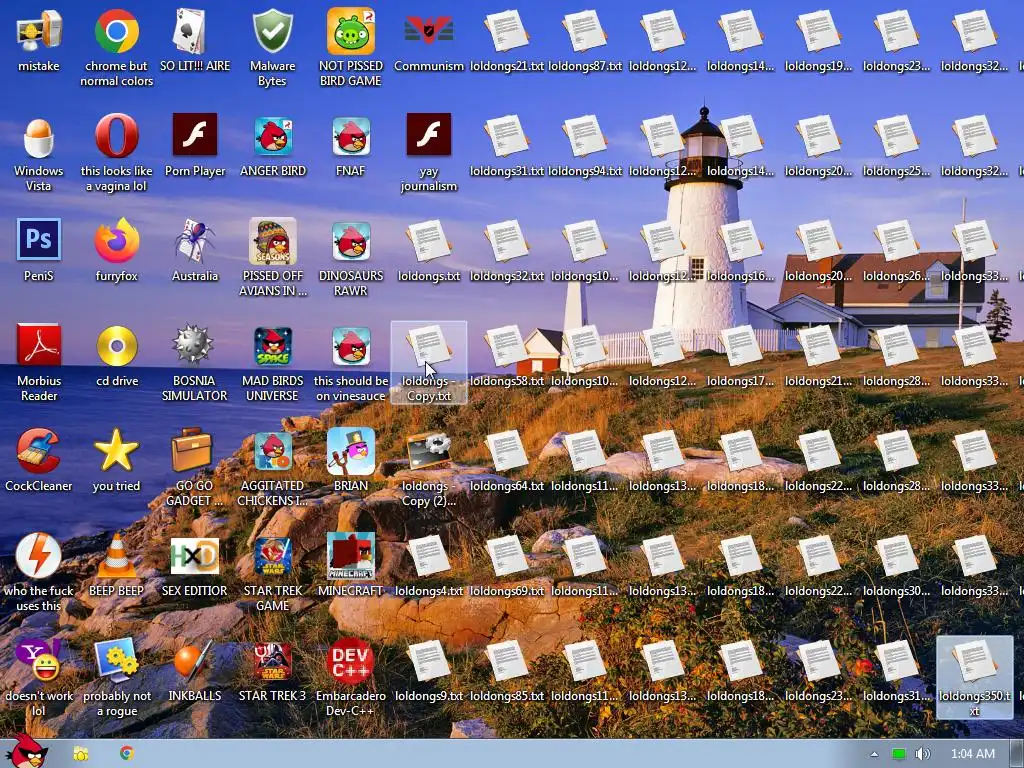Open the red Opera 'O' icon
Viewport: 1024px width, 768px height.
pos(116,135)
